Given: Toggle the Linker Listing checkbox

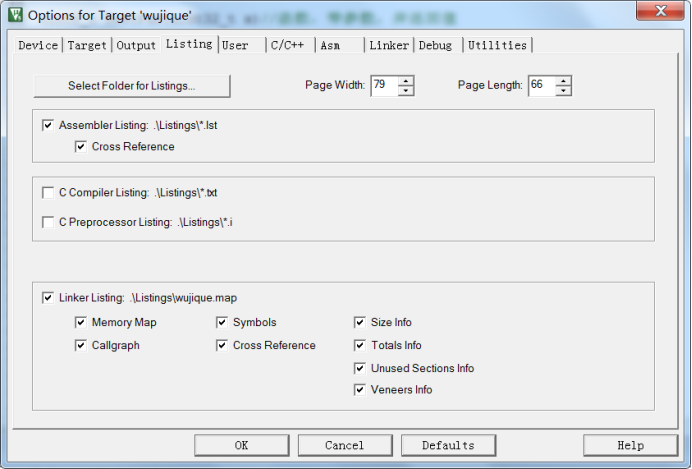Looking at the screenshot, I should pyautogui.click(x=48, y=298).
